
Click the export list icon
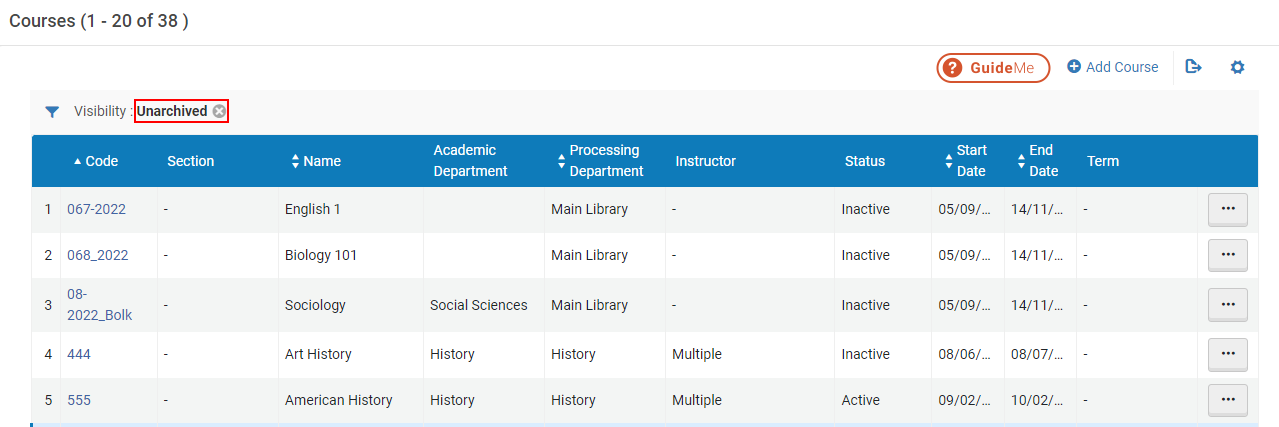point(1193,67)
